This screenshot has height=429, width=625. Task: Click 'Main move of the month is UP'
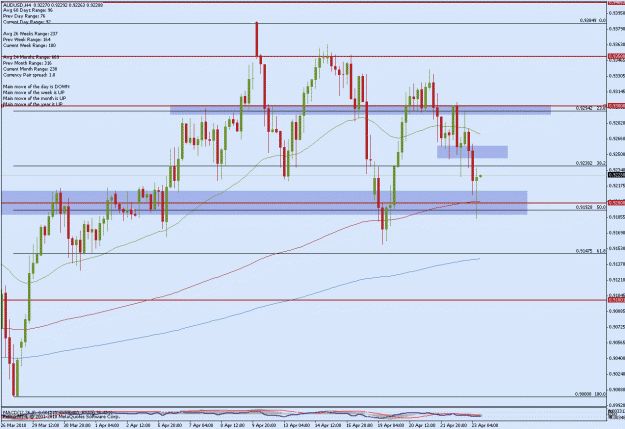[34, 98]
